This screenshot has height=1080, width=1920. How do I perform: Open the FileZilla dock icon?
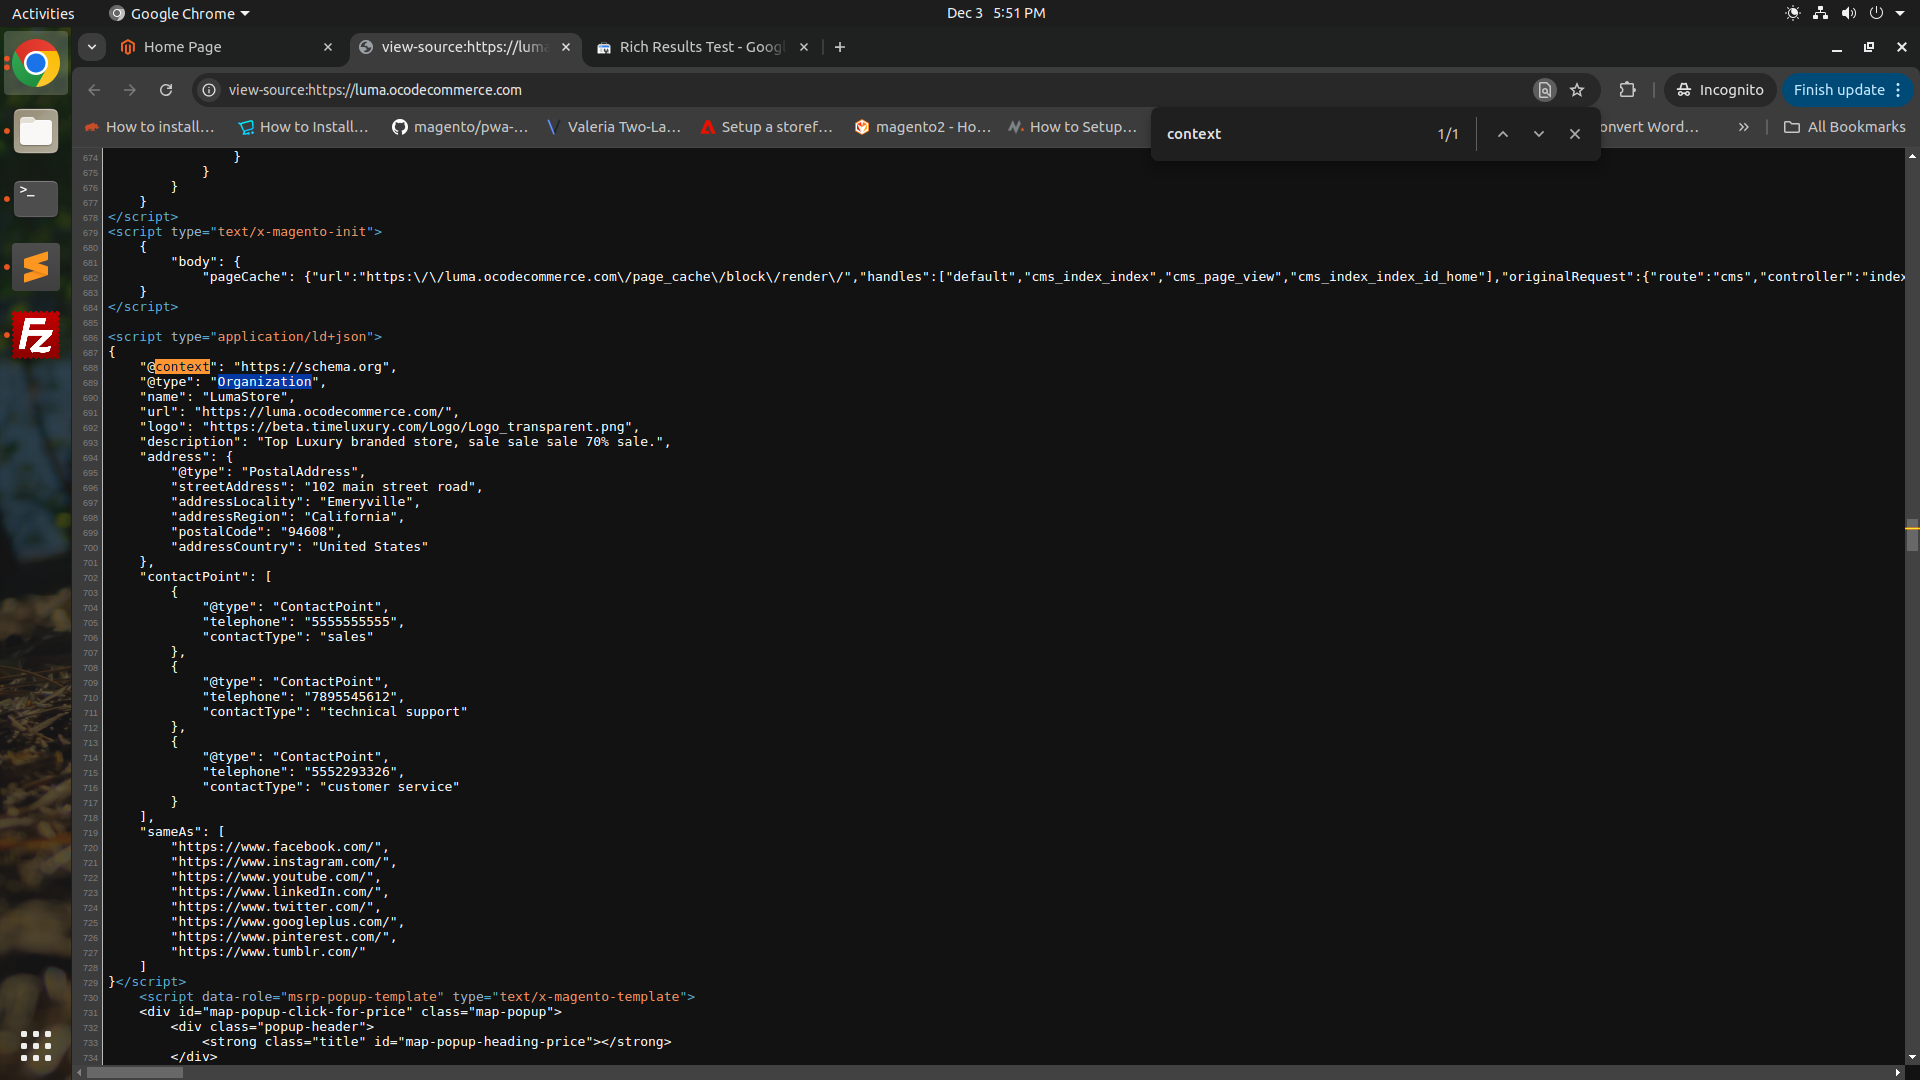pos(36,335)
